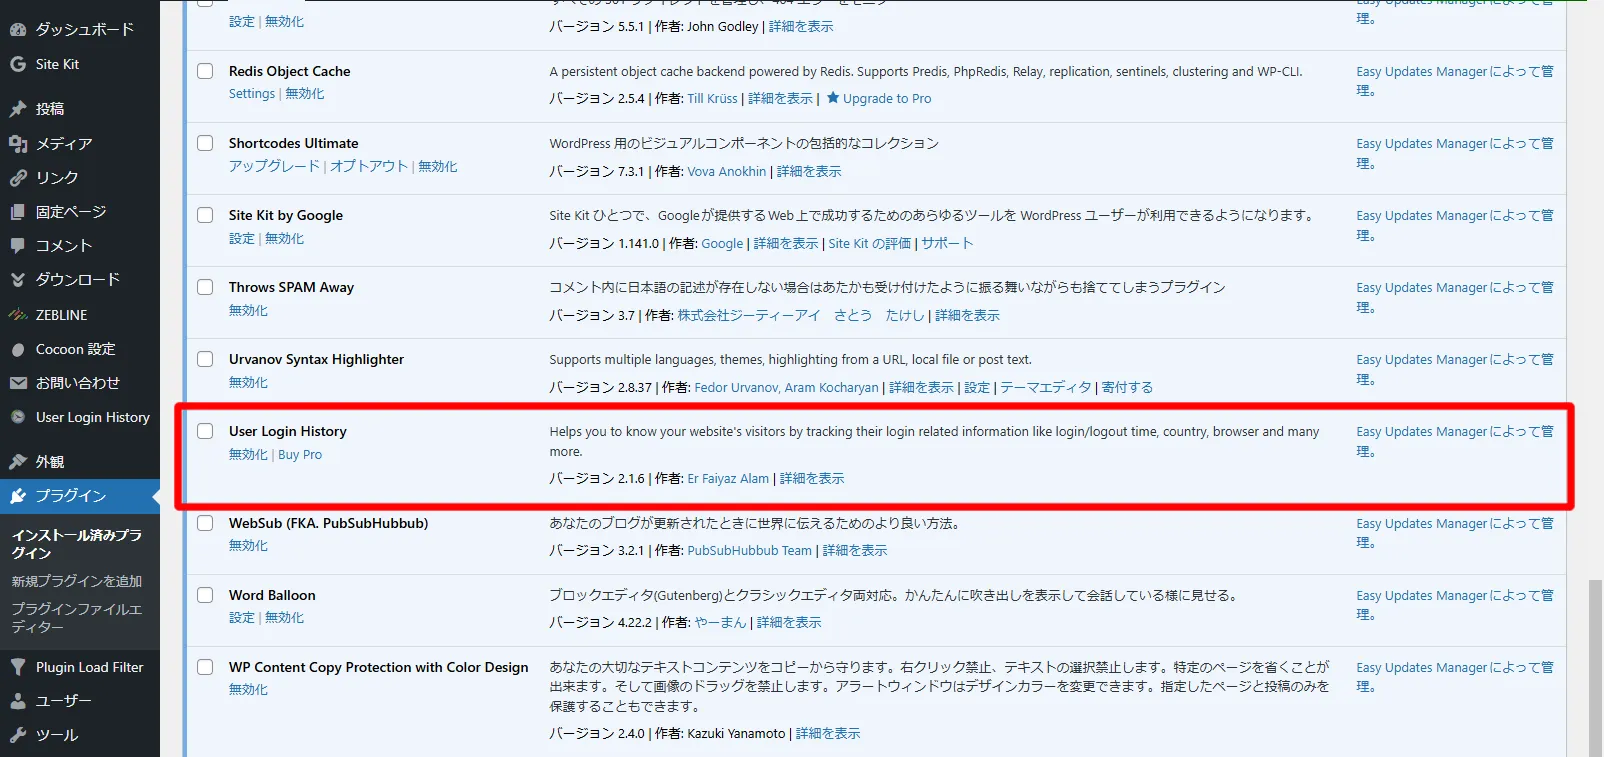Deactivate WP Content Copy Protection via 無効化
Image resolution: width=1604 pixels, height=757 pixels.
point(248,690)
